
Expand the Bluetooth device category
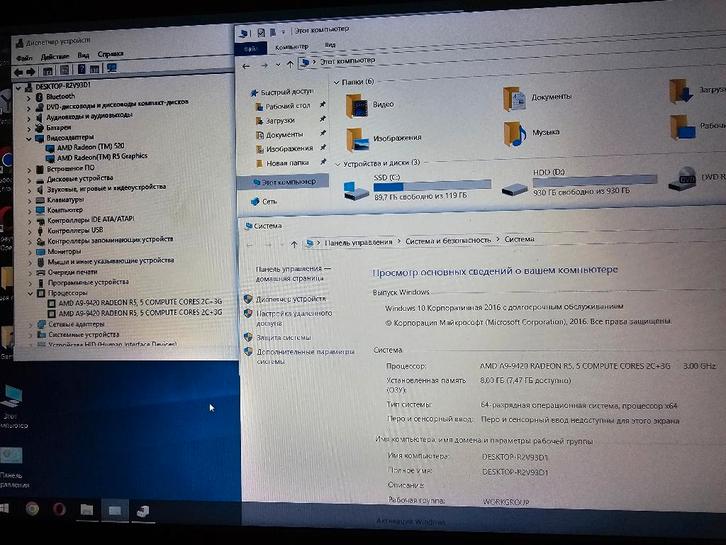point(29,99)
